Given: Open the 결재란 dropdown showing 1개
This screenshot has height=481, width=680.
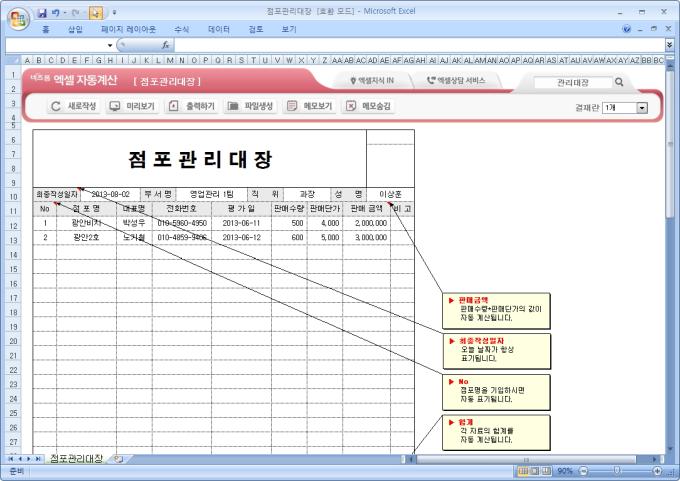Looking at the screenshot, I should 625,108.
